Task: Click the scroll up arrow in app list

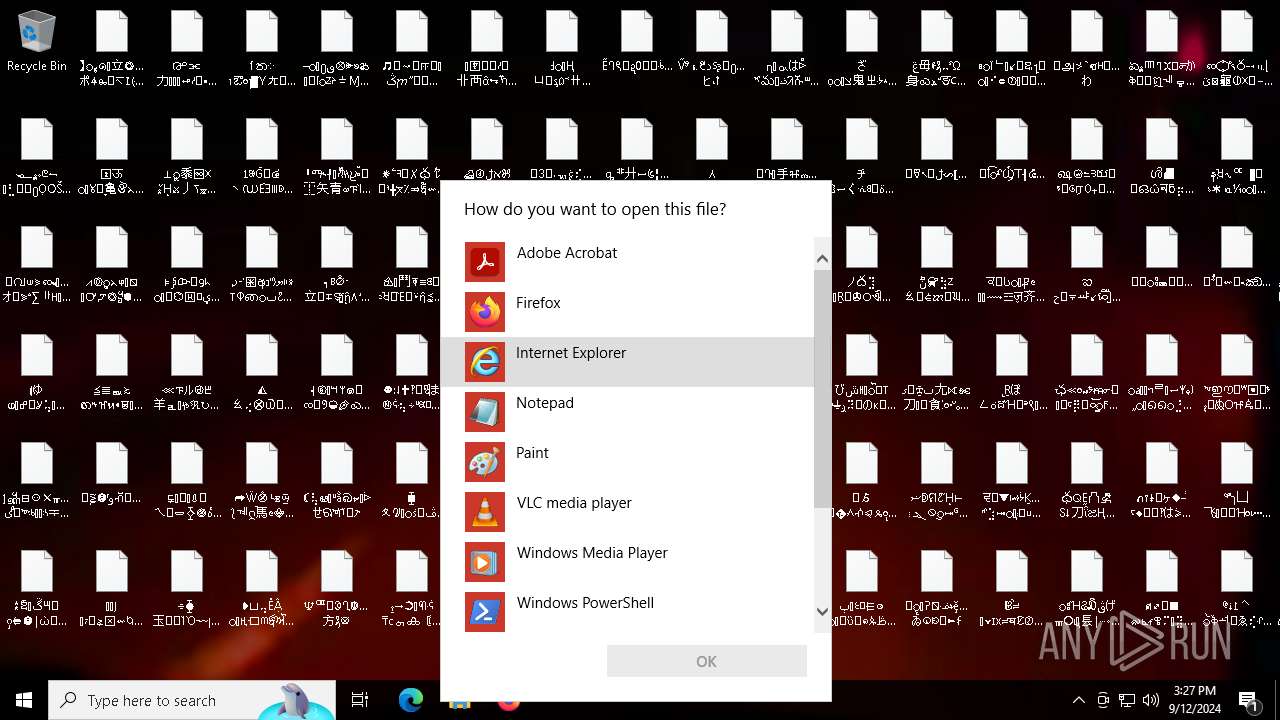Action: pyautogui.click(x=822, y=259)
